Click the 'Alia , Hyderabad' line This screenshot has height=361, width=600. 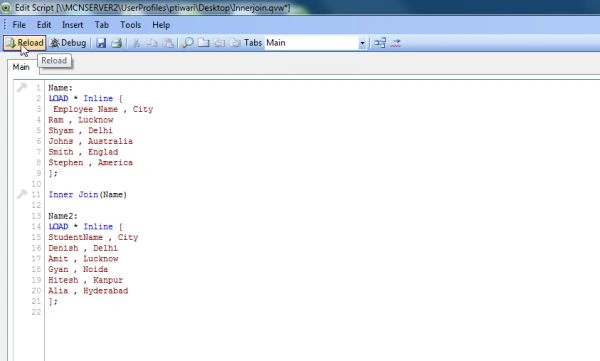tap(88, 291)
